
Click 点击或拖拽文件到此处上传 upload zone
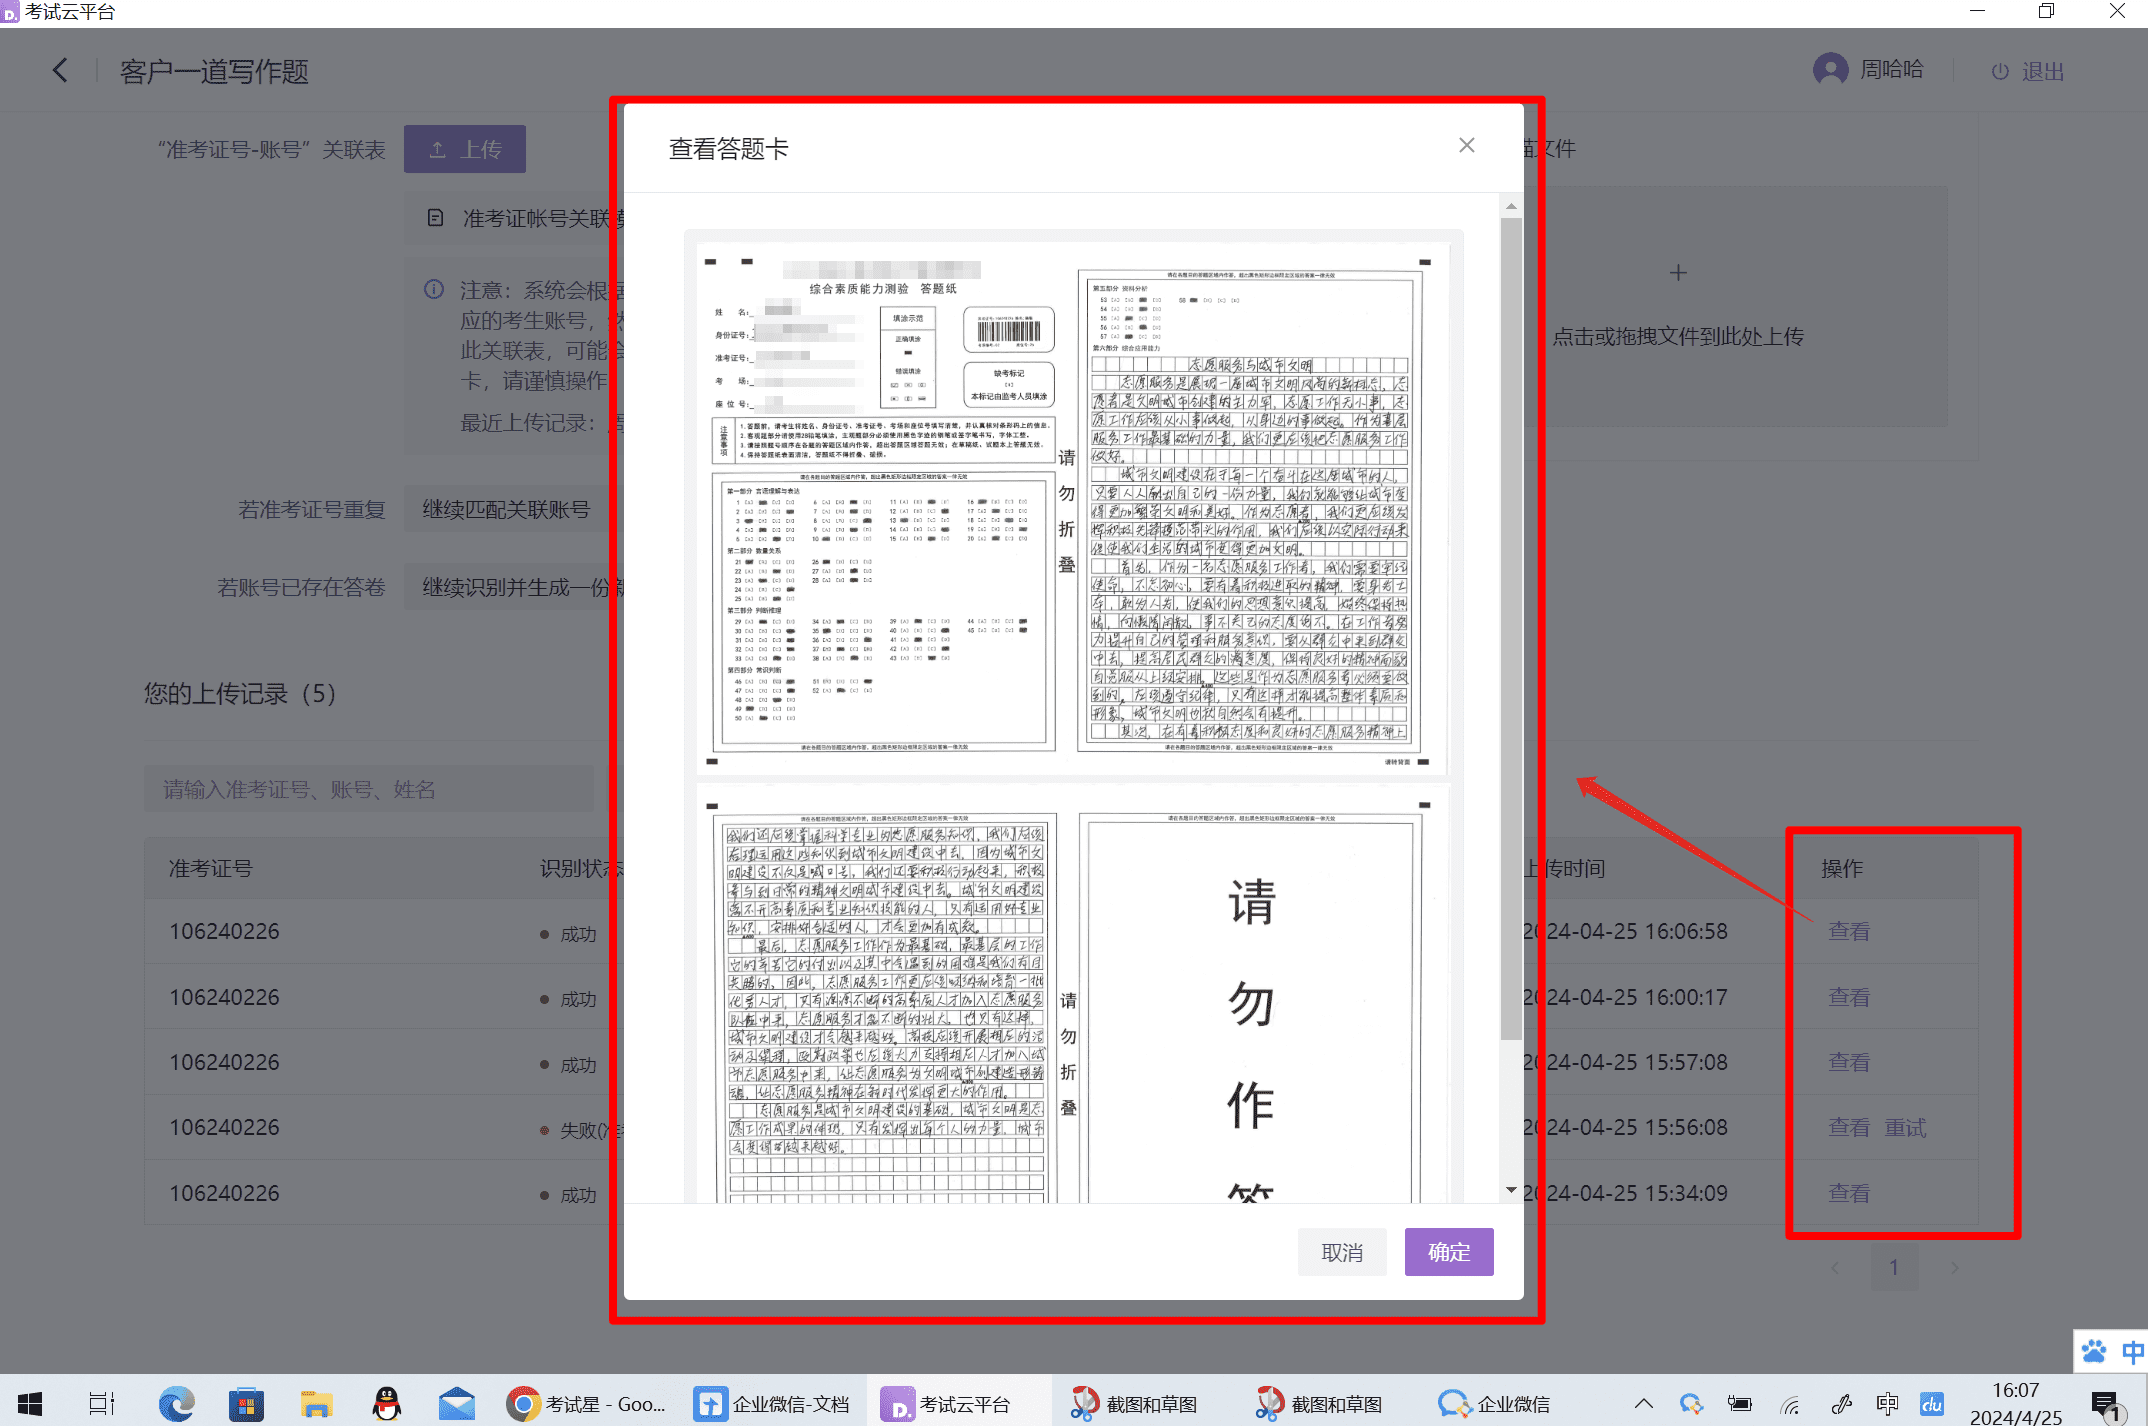point(1678,337)
